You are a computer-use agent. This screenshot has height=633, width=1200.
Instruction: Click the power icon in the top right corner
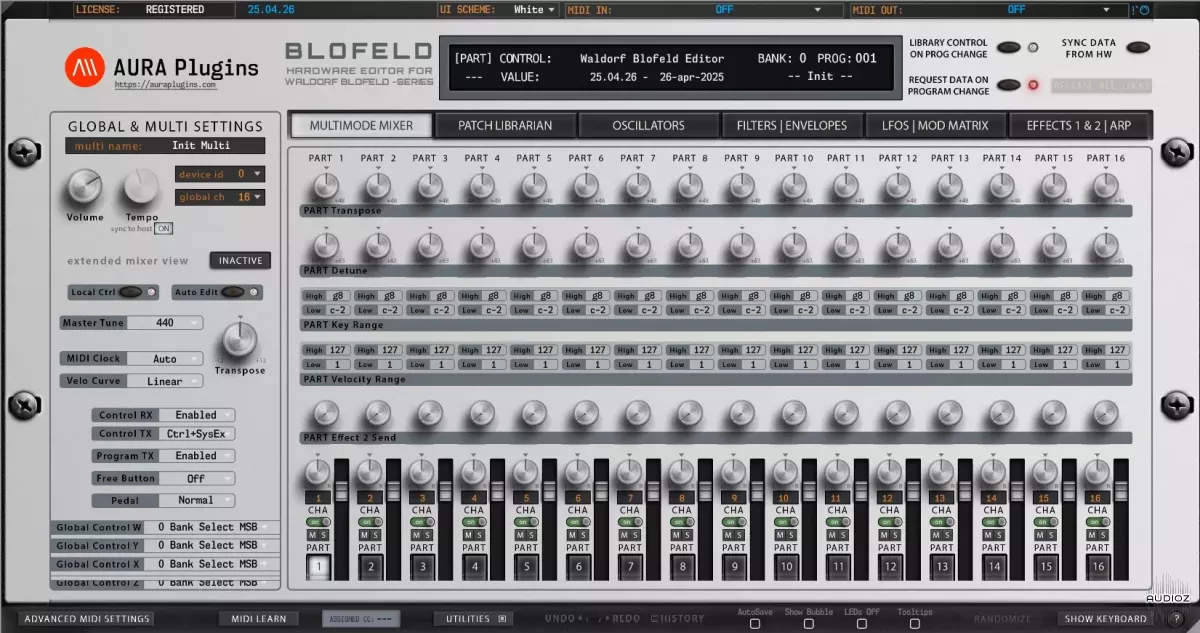[1144, 10]
